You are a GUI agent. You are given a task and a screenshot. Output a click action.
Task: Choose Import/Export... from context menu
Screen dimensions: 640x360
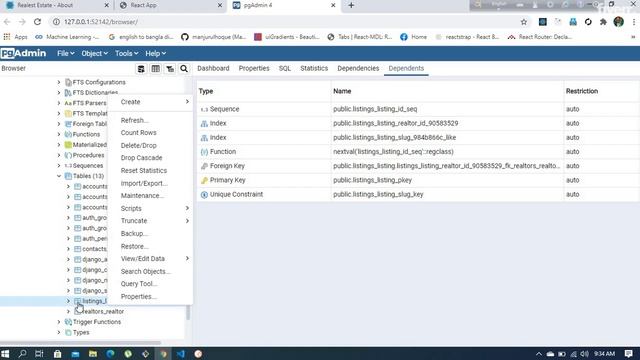(x=151, y=183)
